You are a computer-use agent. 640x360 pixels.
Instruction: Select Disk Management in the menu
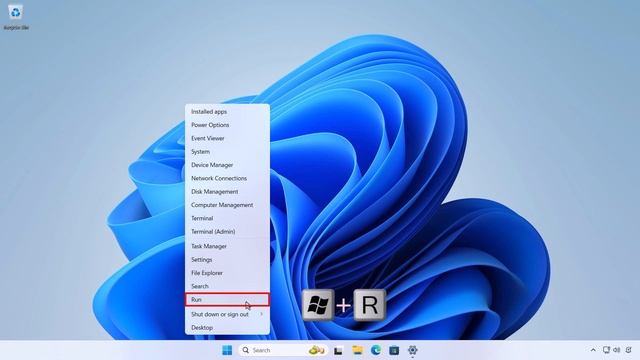tap(227, 191)
